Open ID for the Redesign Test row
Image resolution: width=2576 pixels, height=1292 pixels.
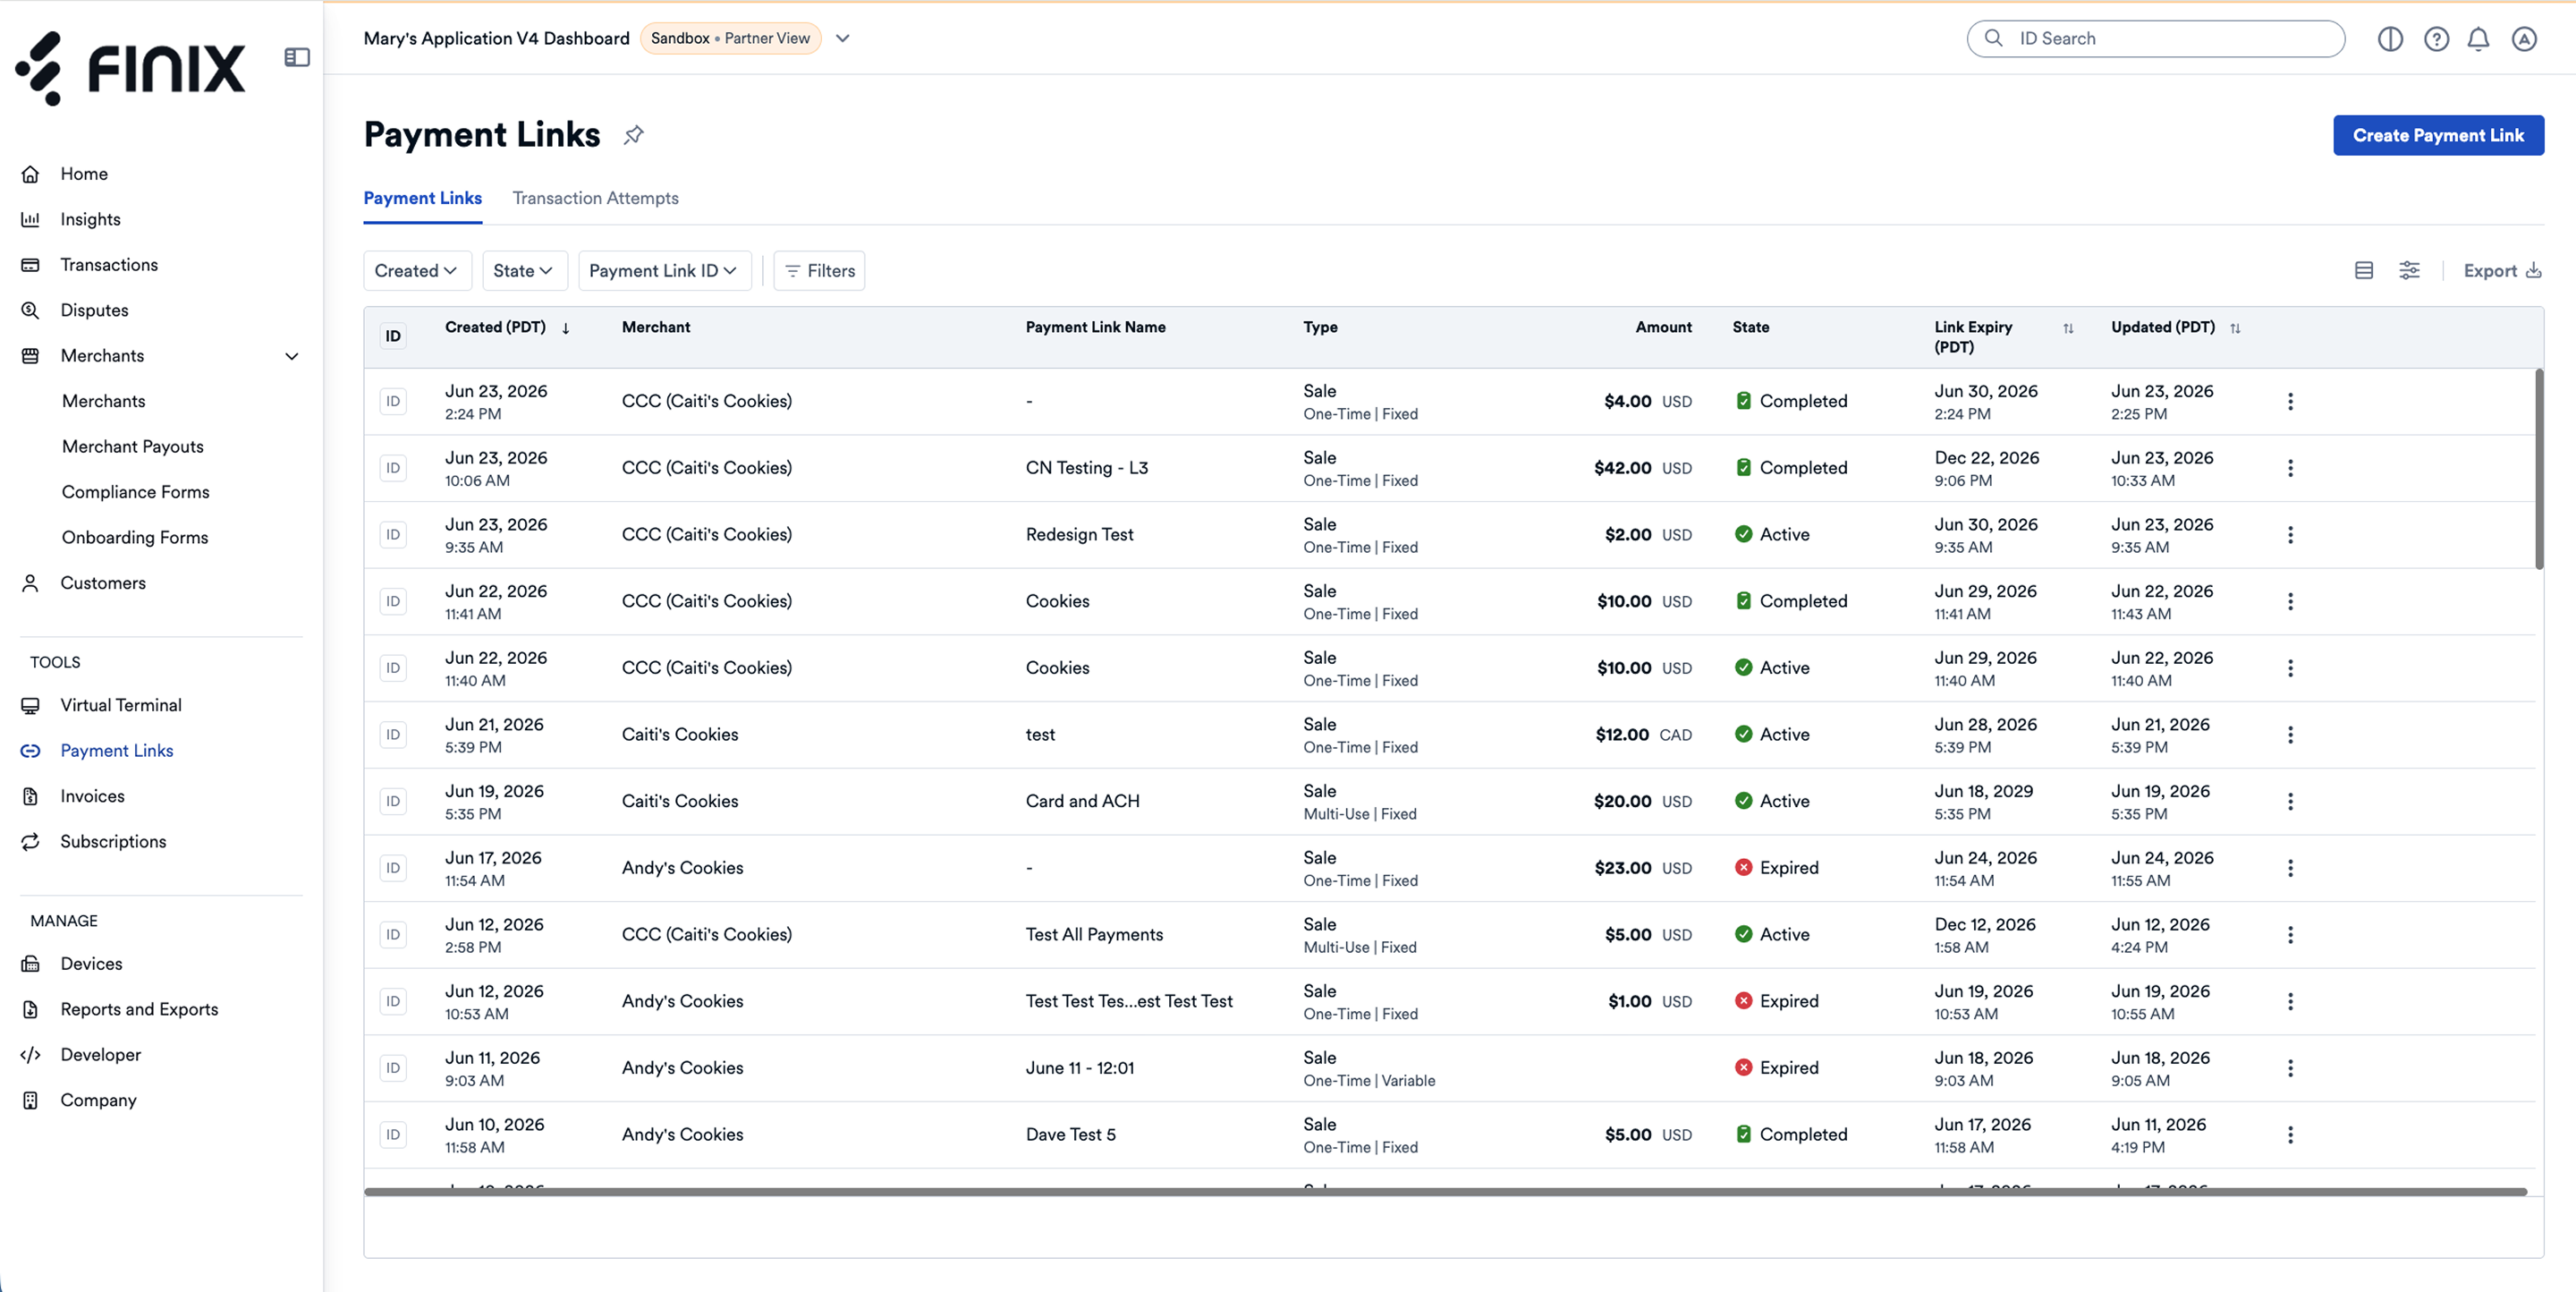click(x=393, y=535)
